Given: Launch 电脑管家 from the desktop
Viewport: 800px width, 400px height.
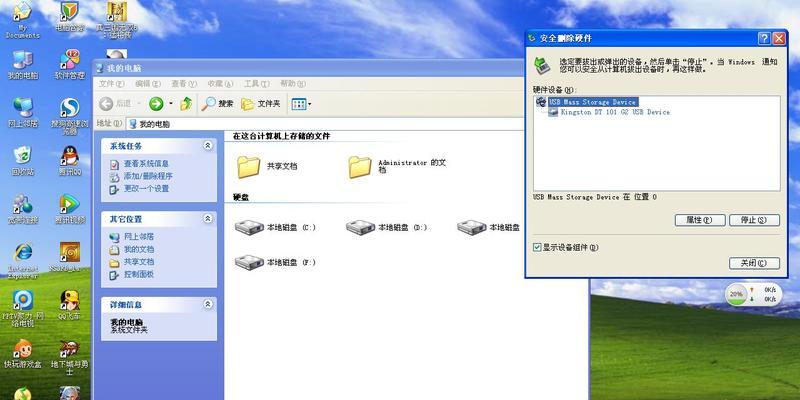Looking at the screenshot, I should click(x=69, y=18).
